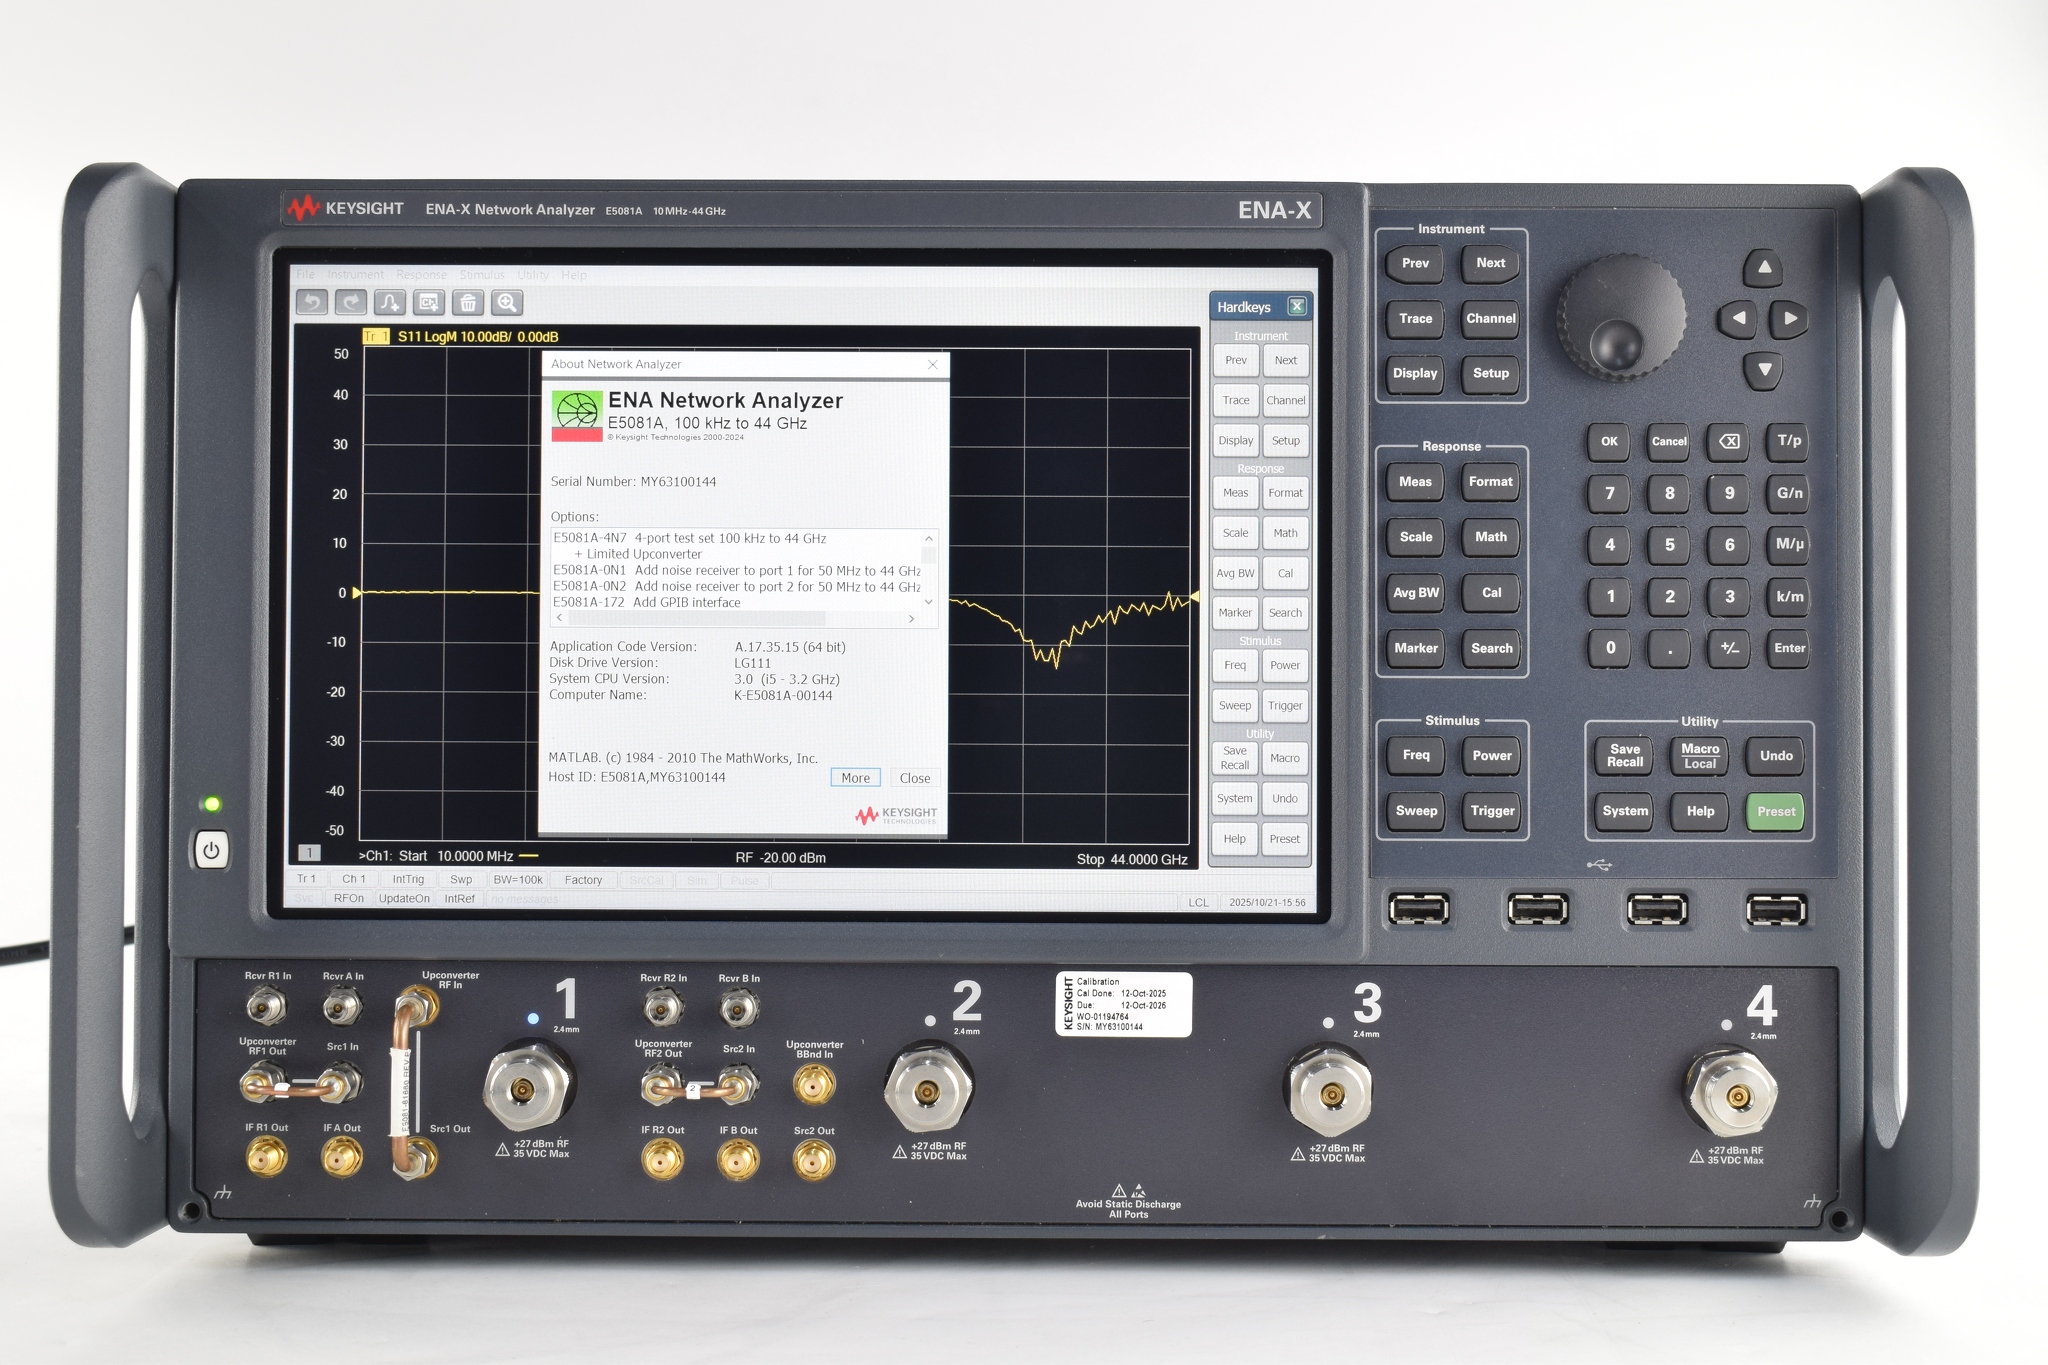Viewport: 2048px width, 1365px height.
Task: Click the Ch 1 status bar field
Action: click(354, 880)
